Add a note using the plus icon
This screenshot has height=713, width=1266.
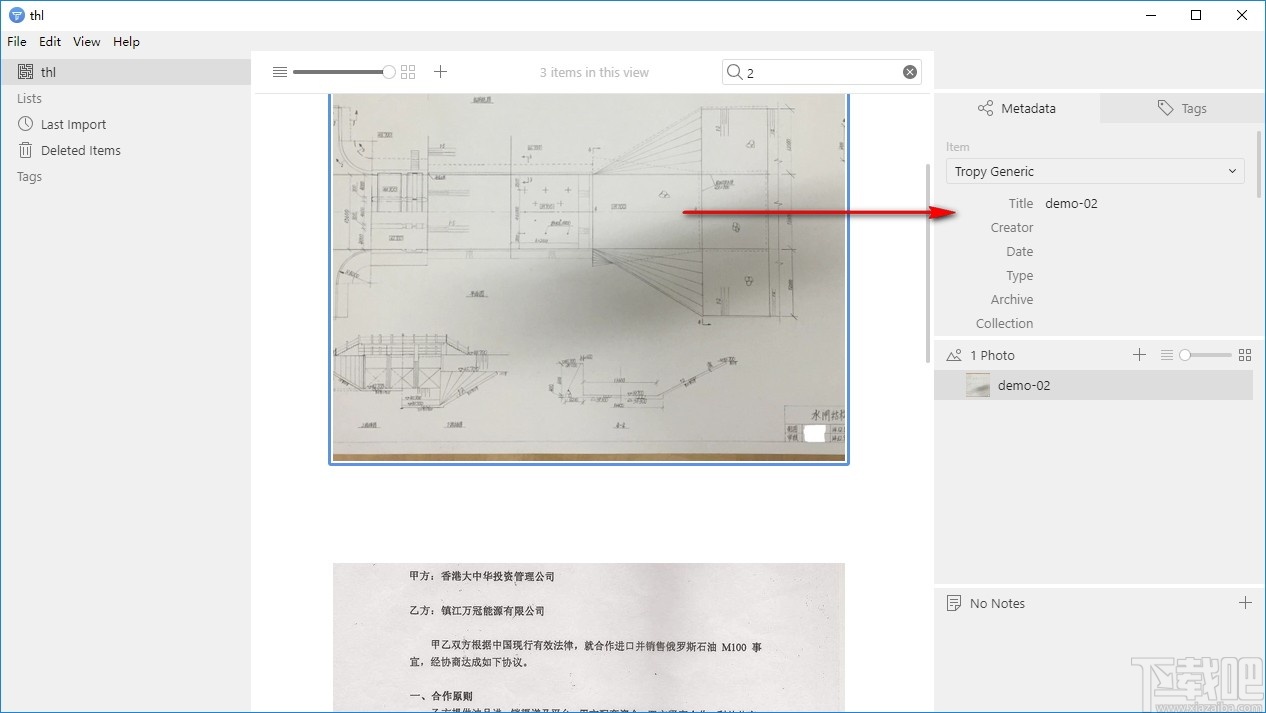coord(1246,602)
